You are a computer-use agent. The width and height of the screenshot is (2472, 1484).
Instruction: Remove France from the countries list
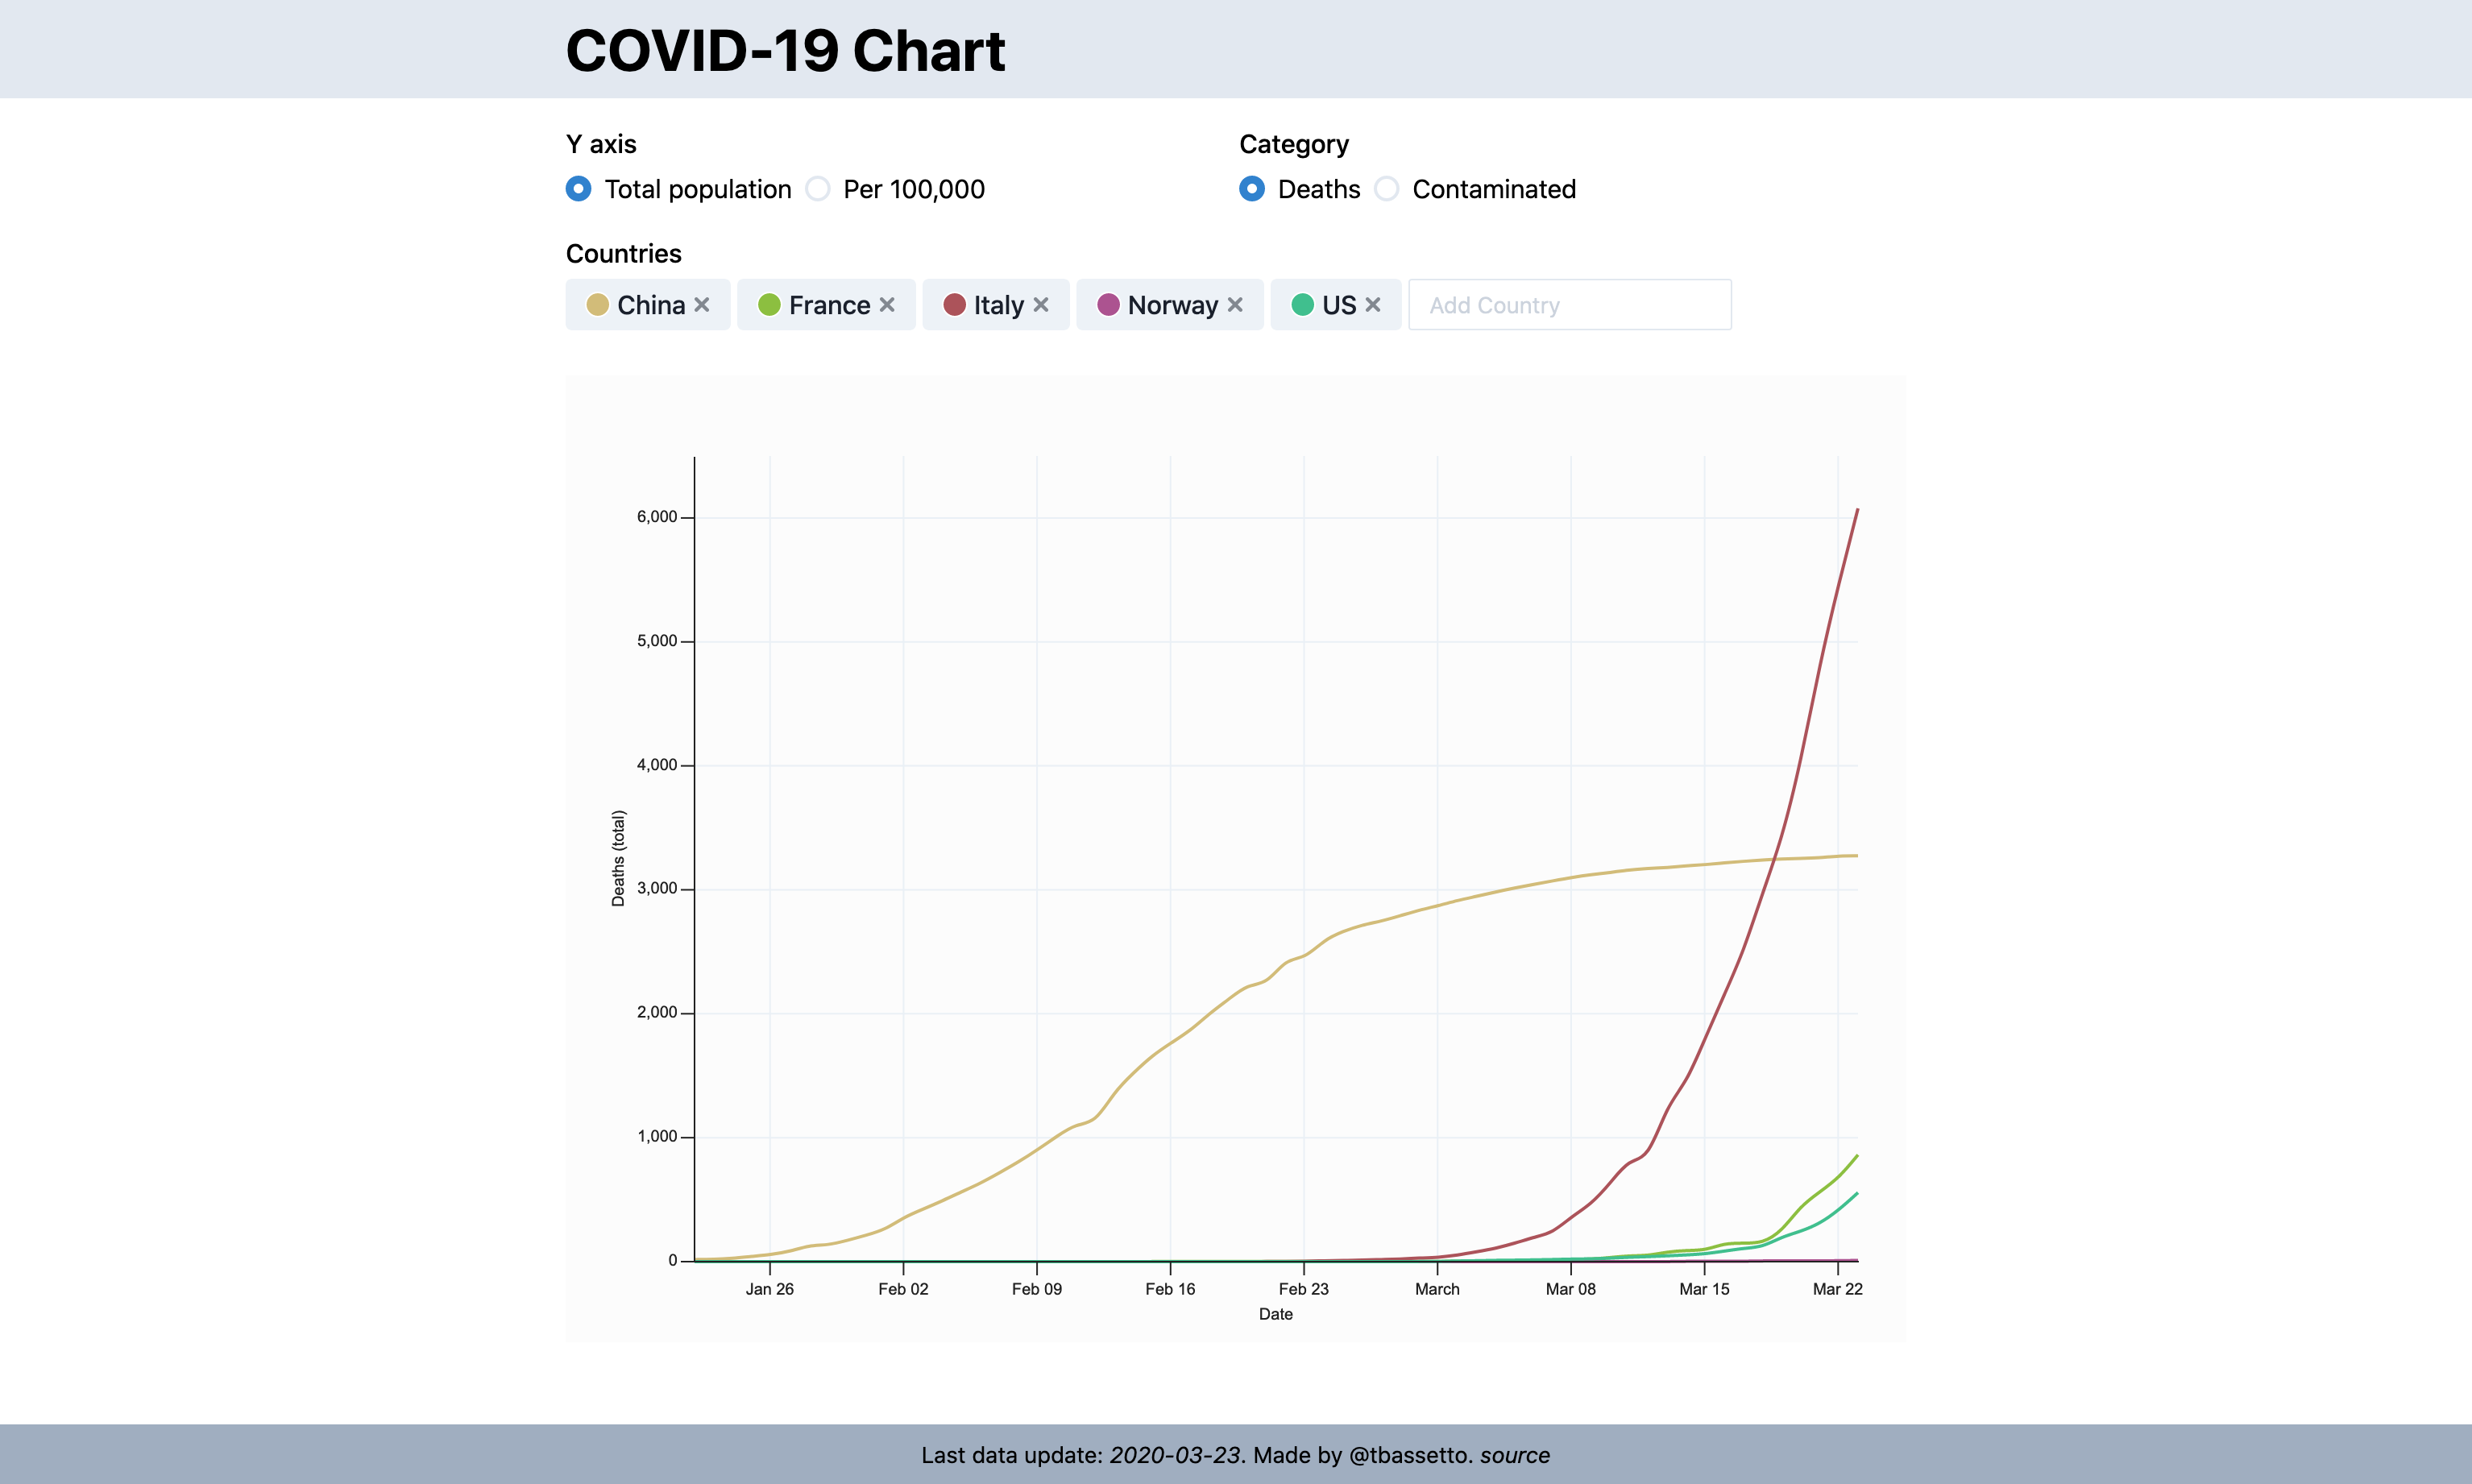[x=888, y=305]
